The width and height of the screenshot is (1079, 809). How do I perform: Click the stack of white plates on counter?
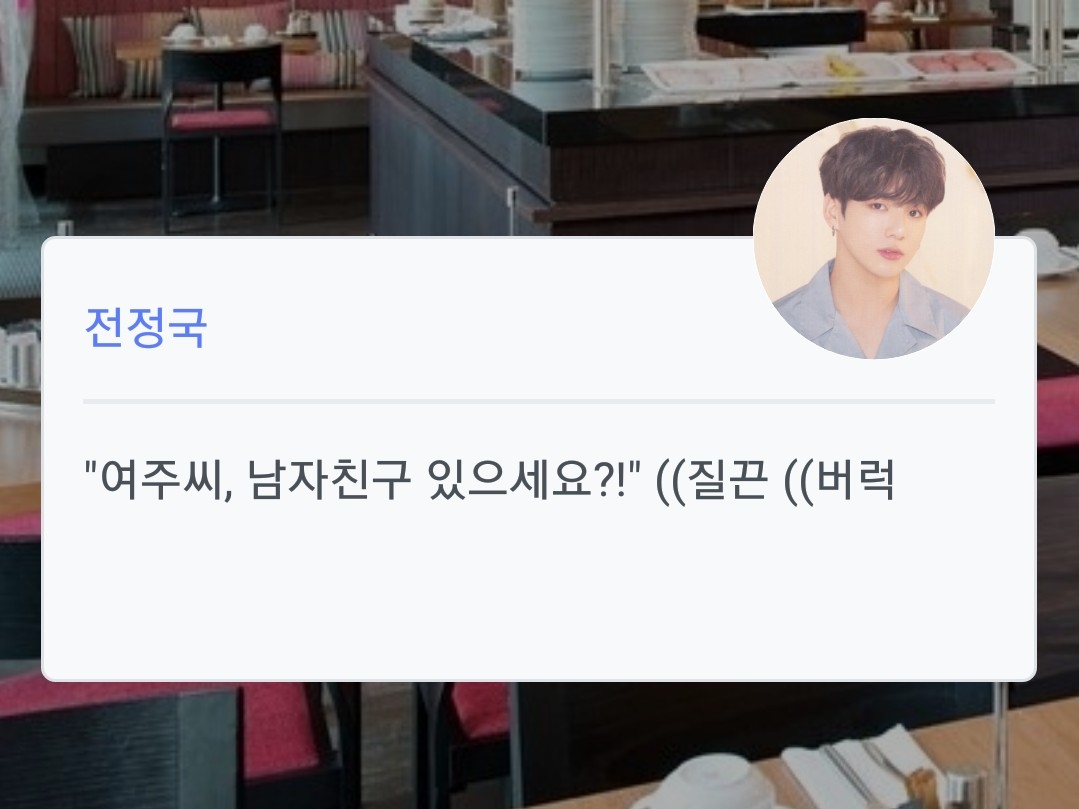click(x=555, y=36)
